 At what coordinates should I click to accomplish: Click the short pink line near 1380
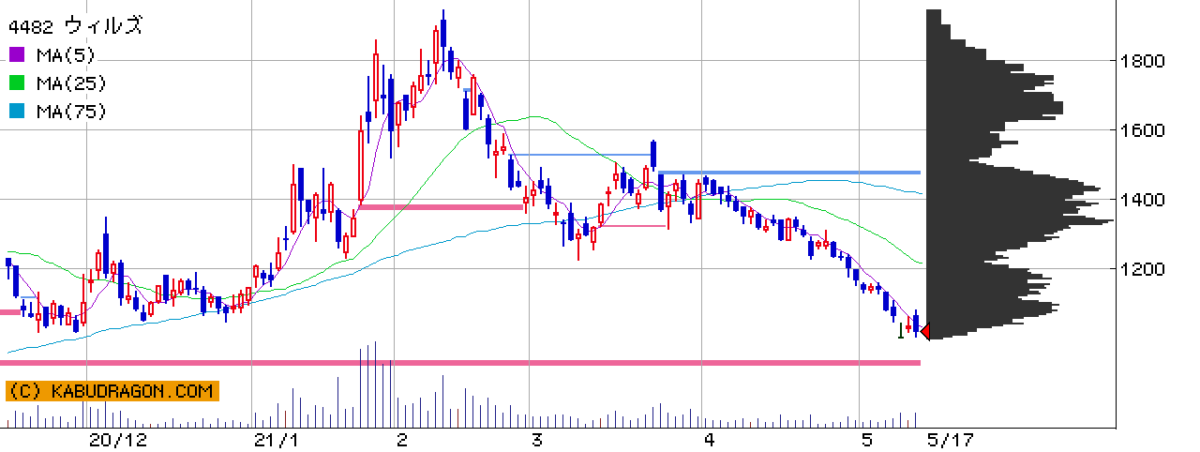pos(441,207)
